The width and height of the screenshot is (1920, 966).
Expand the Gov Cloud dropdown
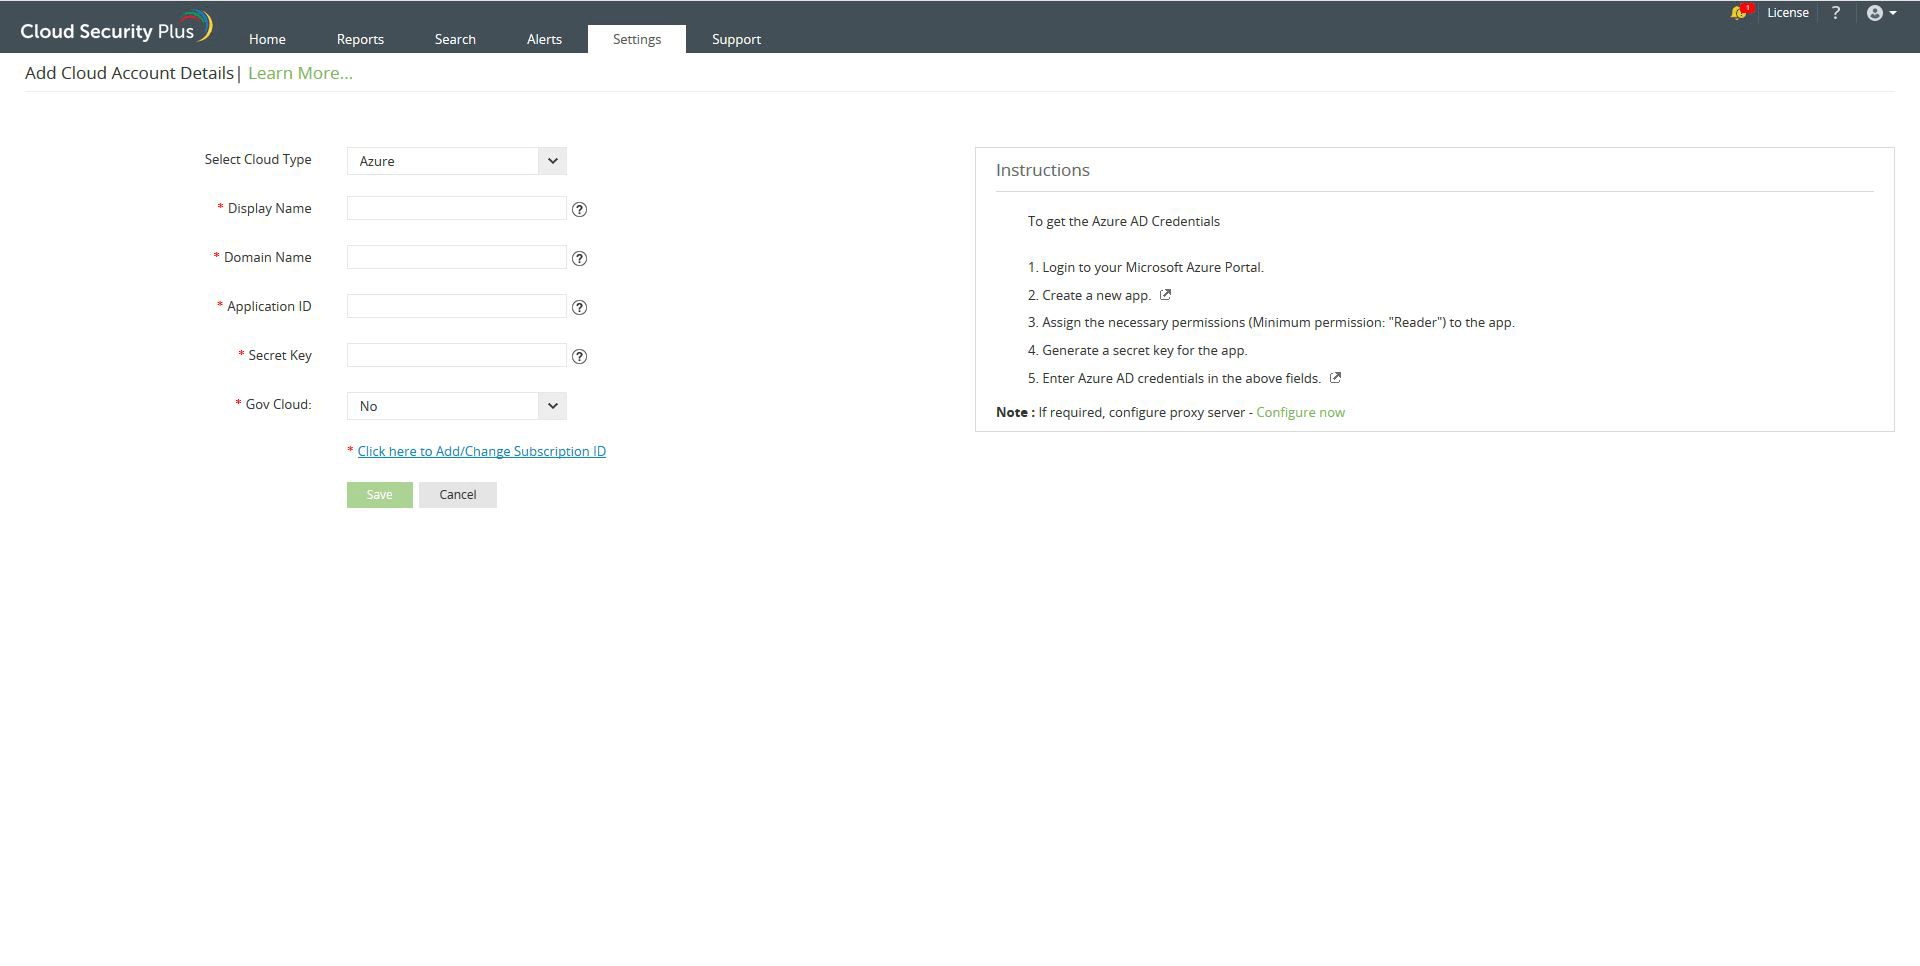click(x=551, y=405)
